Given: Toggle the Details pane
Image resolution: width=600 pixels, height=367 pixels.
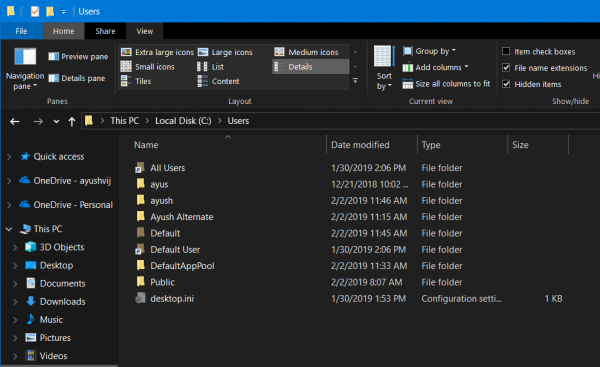Looking at the screenshot, I should [x=77, y=78].
